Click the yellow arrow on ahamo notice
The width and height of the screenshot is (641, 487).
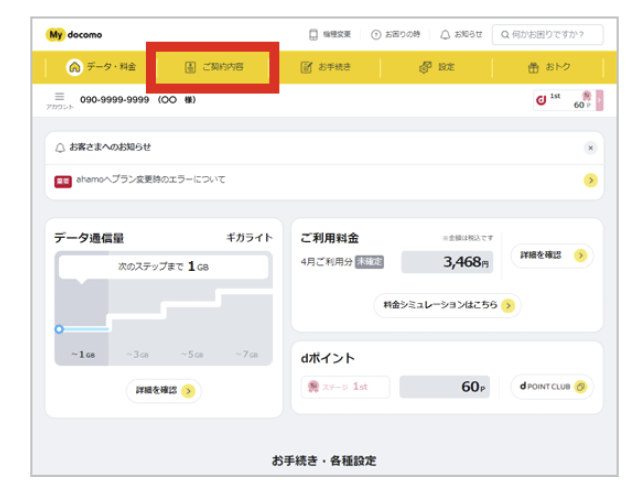590,180
